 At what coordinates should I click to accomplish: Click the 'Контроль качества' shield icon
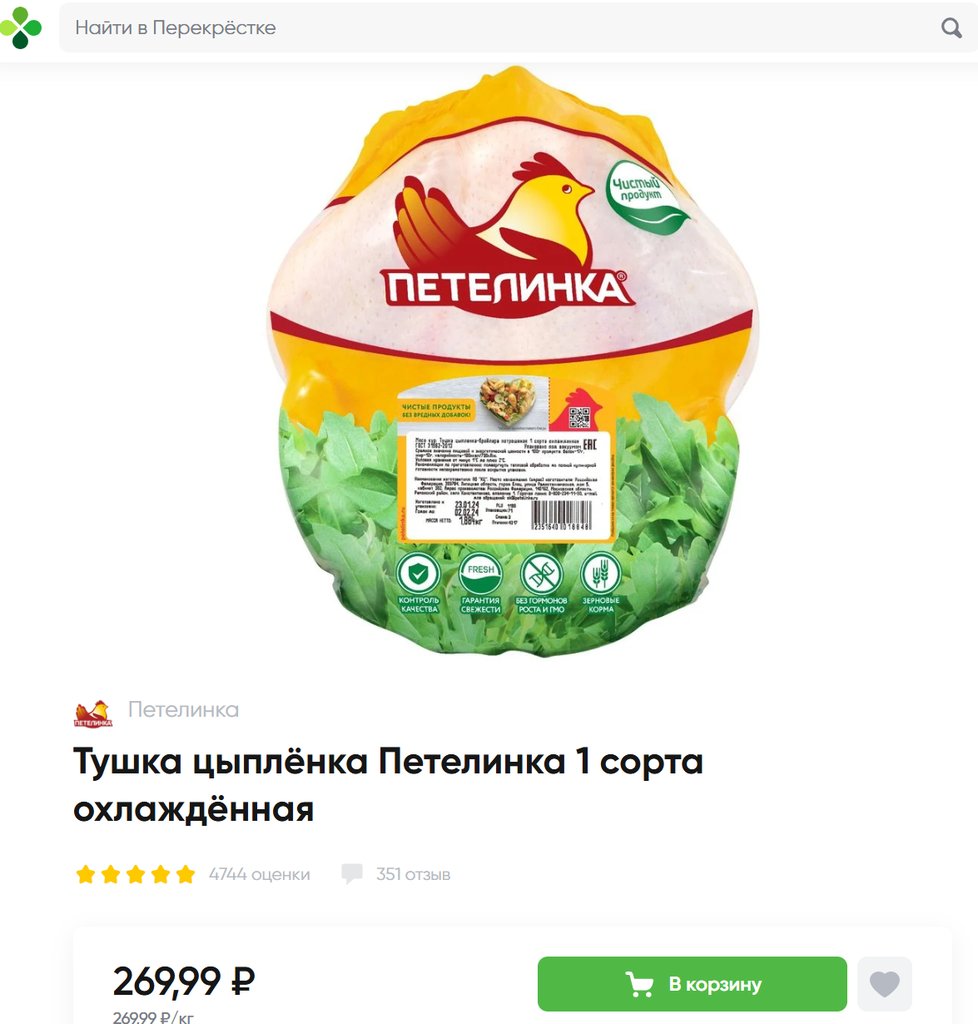click(418, 583)
